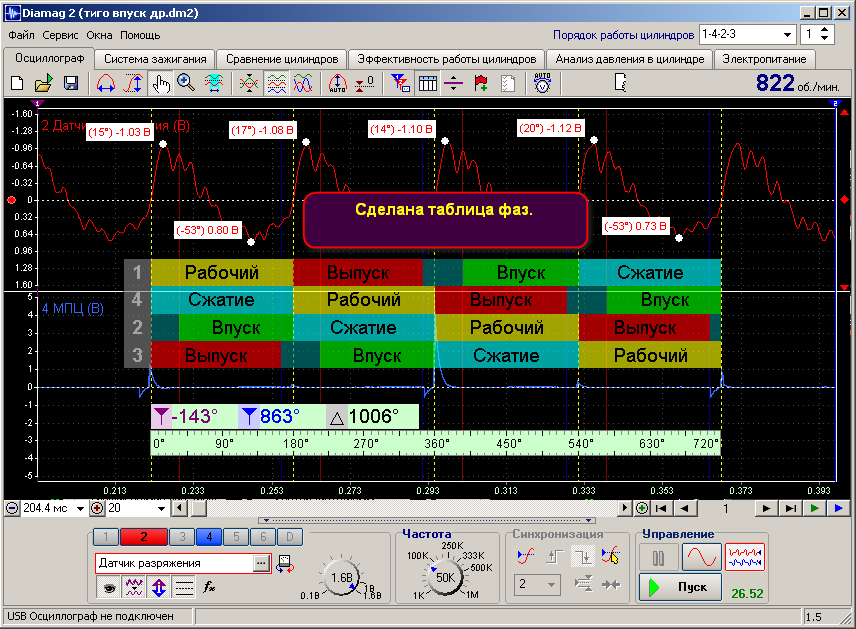Toggle channel D button
This screenshot has width=856, height=629.
289,537
